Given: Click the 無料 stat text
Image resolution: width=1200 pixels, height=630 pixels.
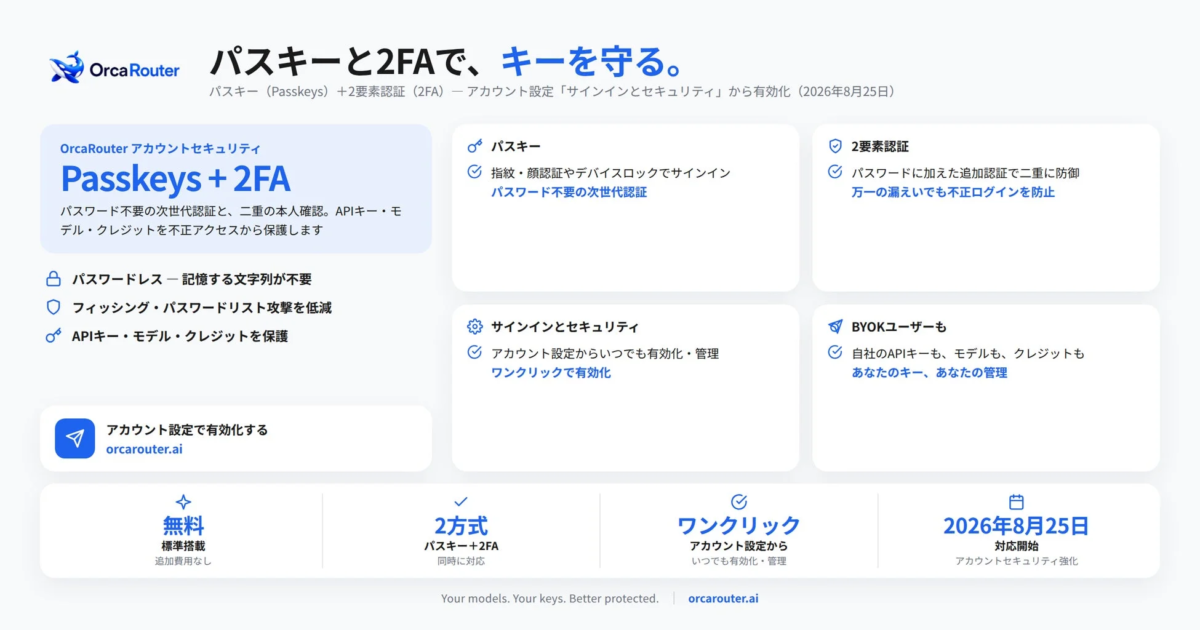Looking at the screenshot, I should [x=183, y=525].
